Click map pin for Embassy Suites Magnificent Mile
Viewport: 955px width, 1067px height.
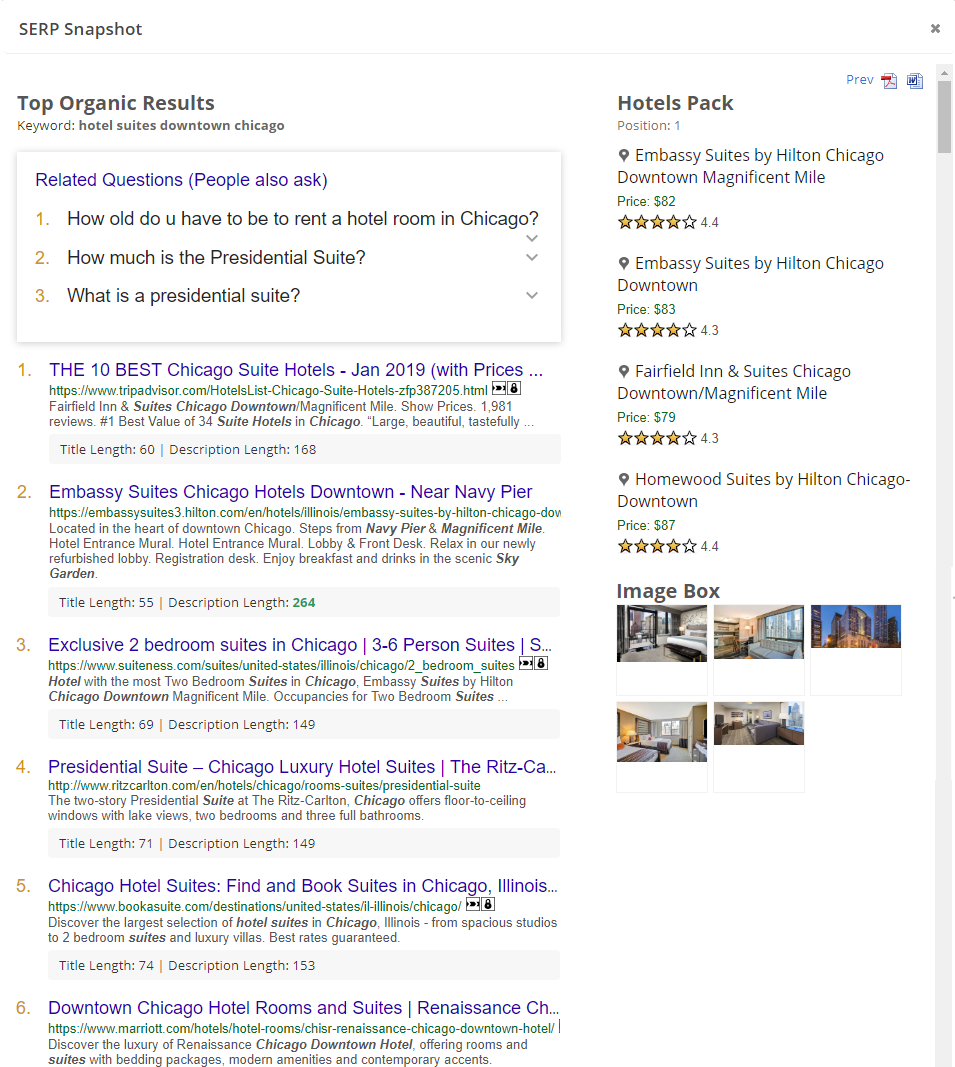pyautogui.click(x=624, y=156)
